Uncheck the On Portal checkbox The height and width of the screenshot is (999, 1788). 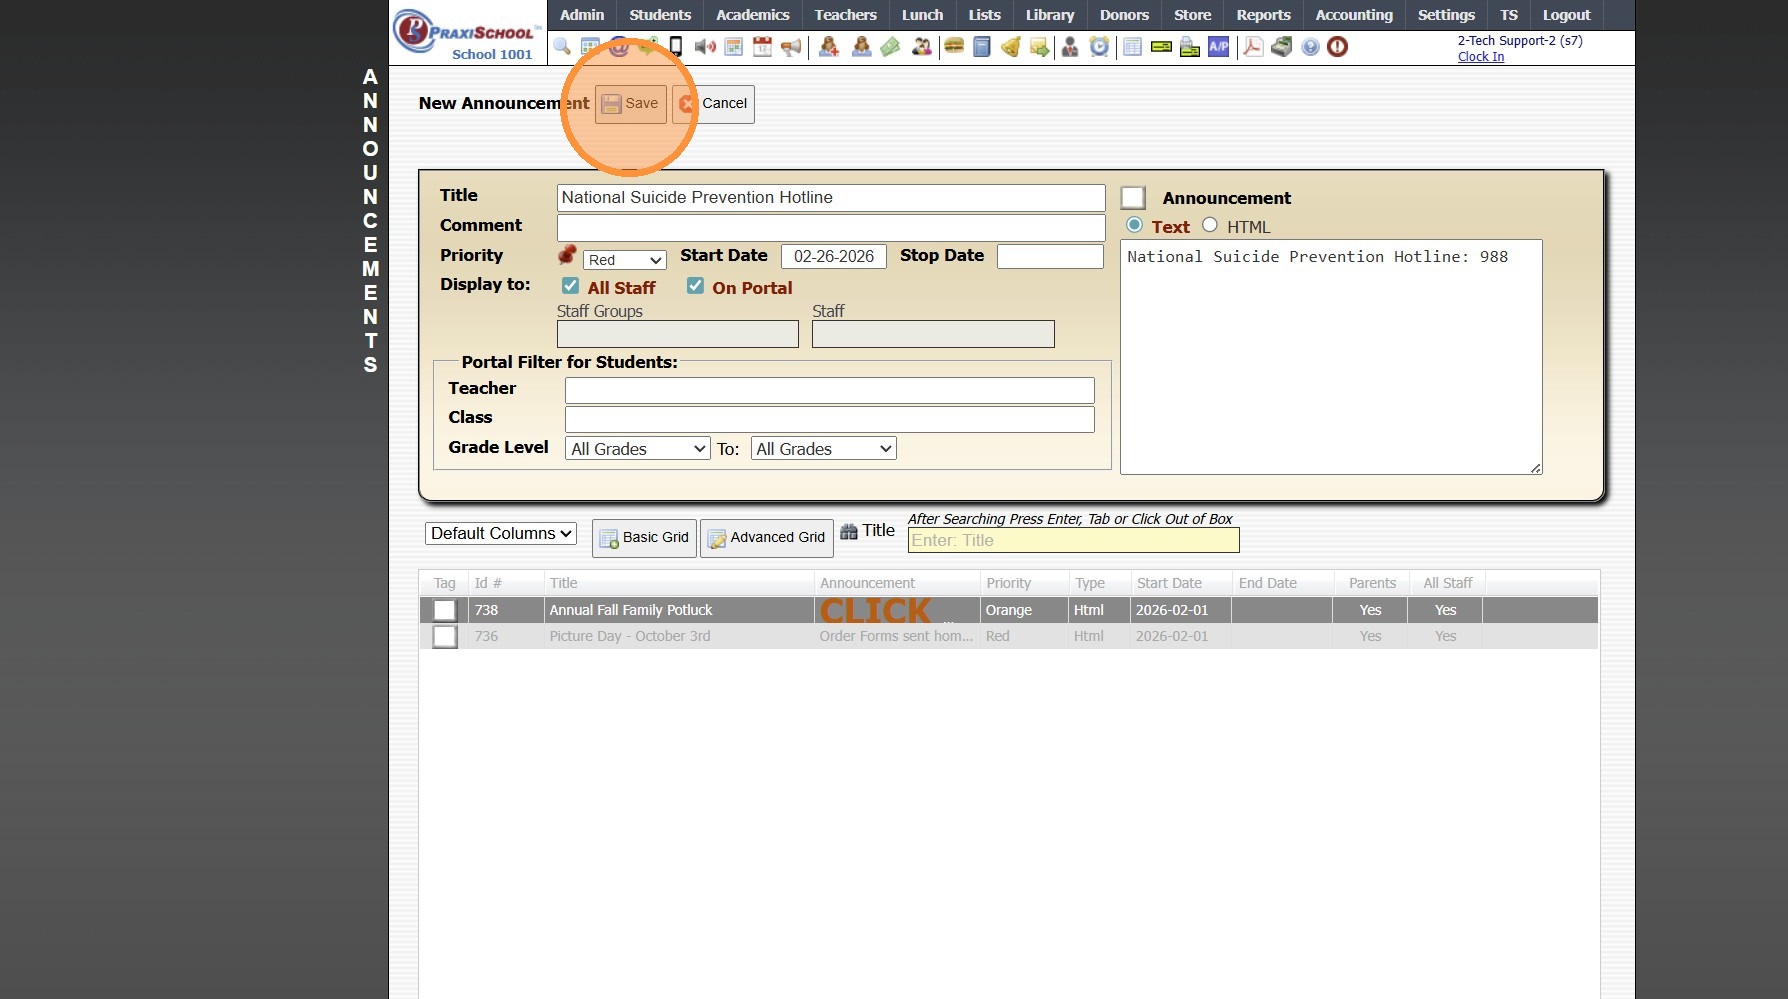click(695, 286)
